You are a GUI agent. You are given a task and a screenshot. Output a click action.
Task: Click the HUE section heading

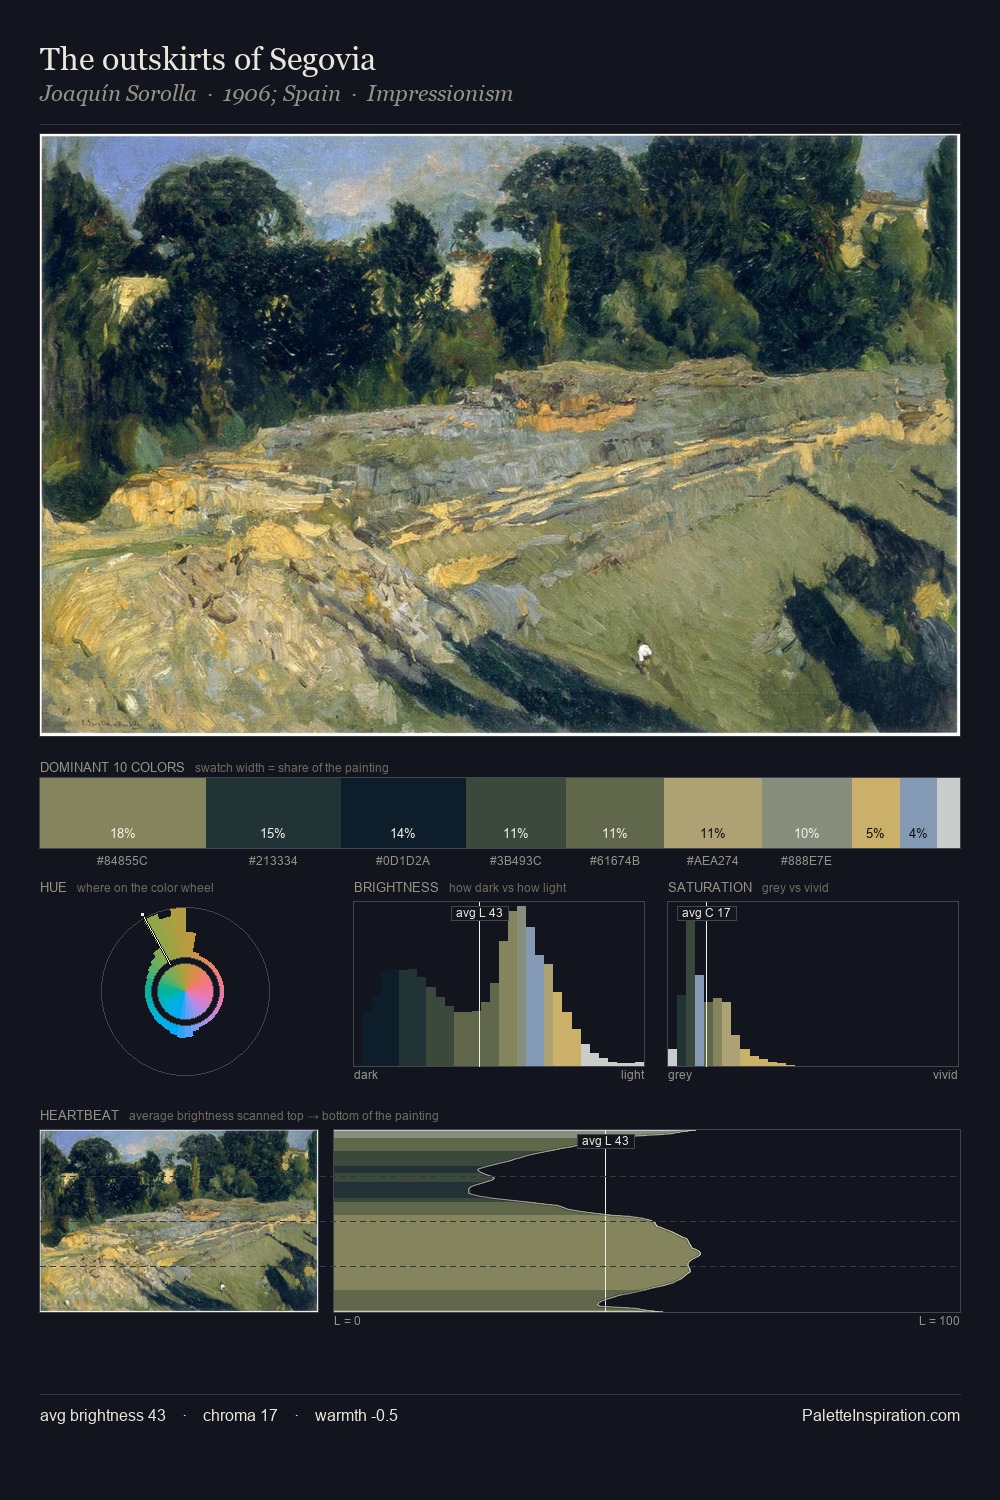tap(53, 887)
